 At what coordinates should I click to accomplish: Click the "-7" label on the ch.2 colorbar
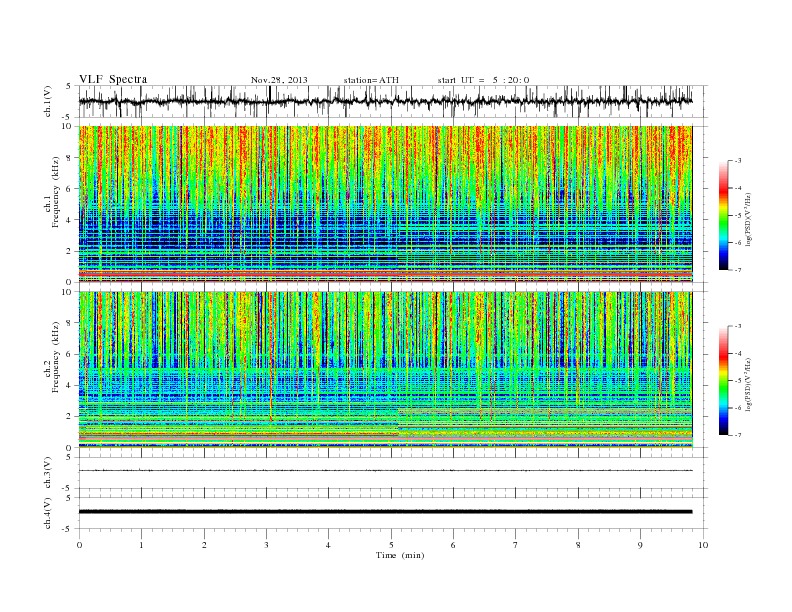[738, 435]
